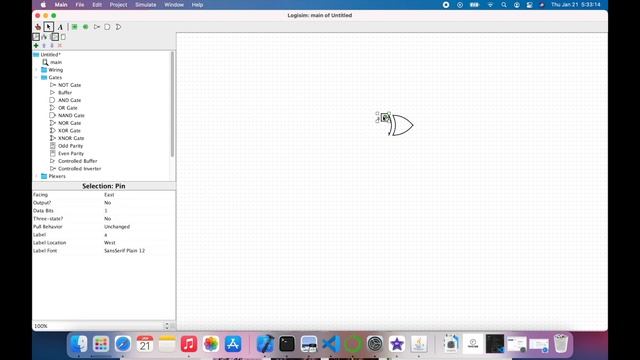Open the Apple menu
640x360 pixels.
(x=43, y=5)
